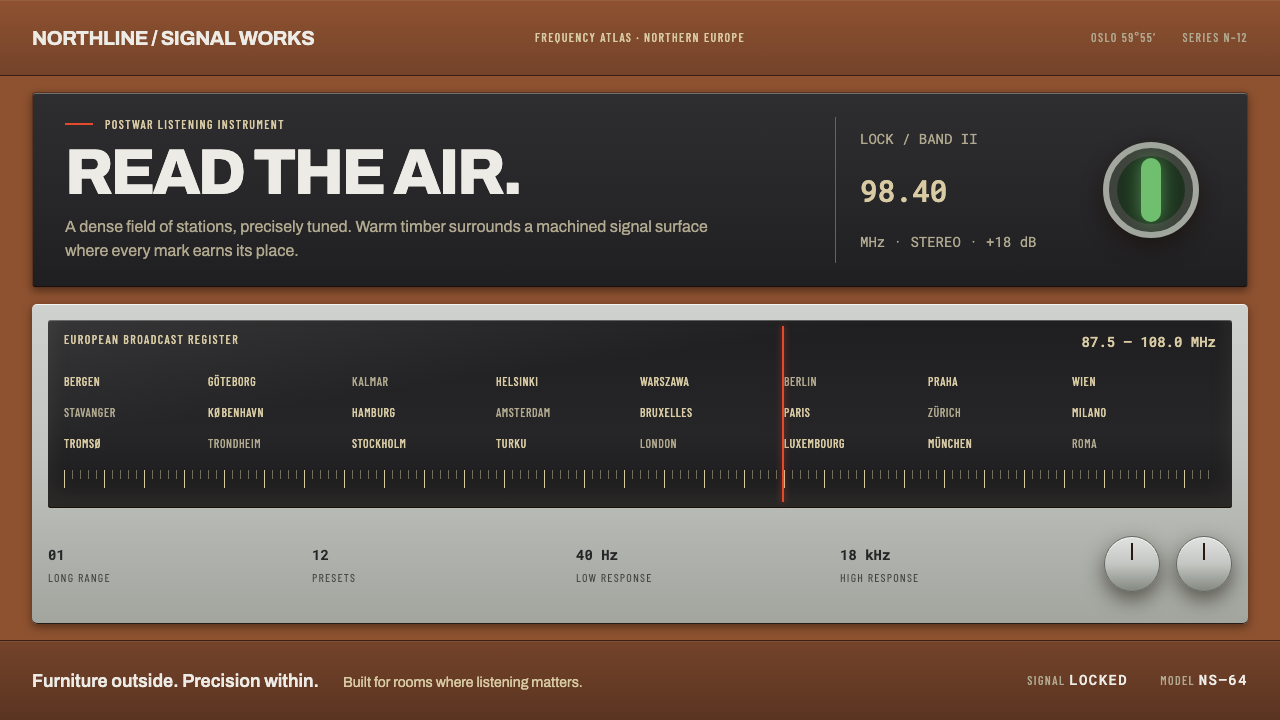
Task: Pick the LONDON station
Action: click(x=658, y=444)
